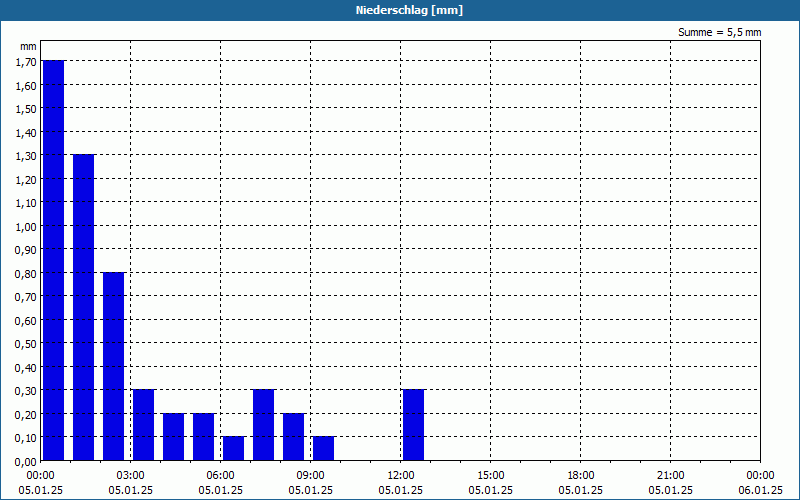Click the 1,30 y-axis label
Screen dimensions: 800x500
coord(27,156)
